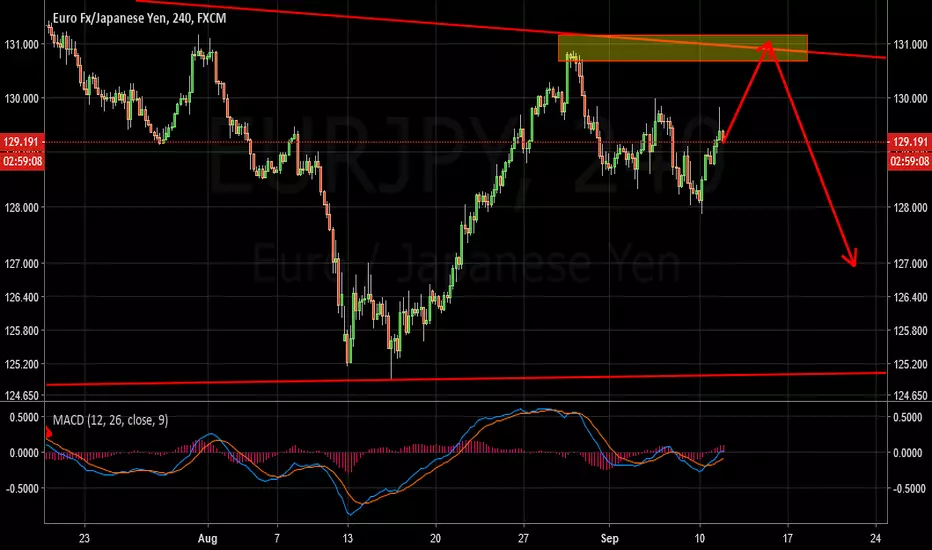Click the 131.000 label on the left price axis
The width and height of the screenshot is (932, 550).
tap(21, 45)
